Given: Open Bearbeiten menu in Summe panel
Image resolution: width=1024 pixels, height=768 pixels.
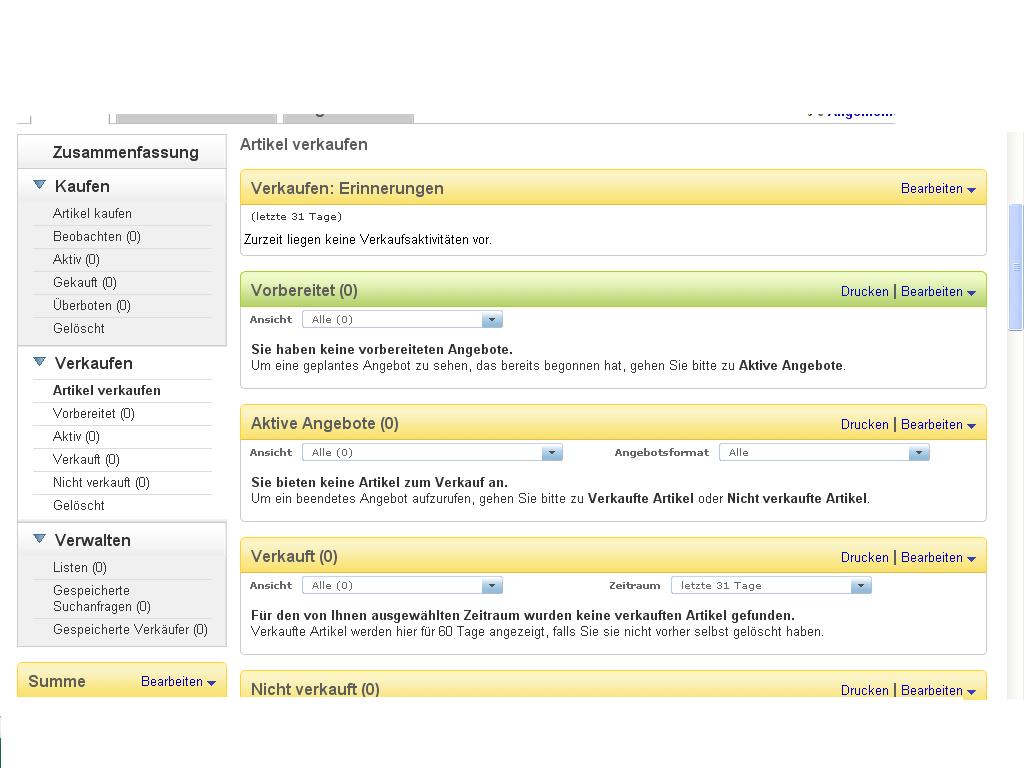Looking at the screenshot, I should (x=178, y=681).
